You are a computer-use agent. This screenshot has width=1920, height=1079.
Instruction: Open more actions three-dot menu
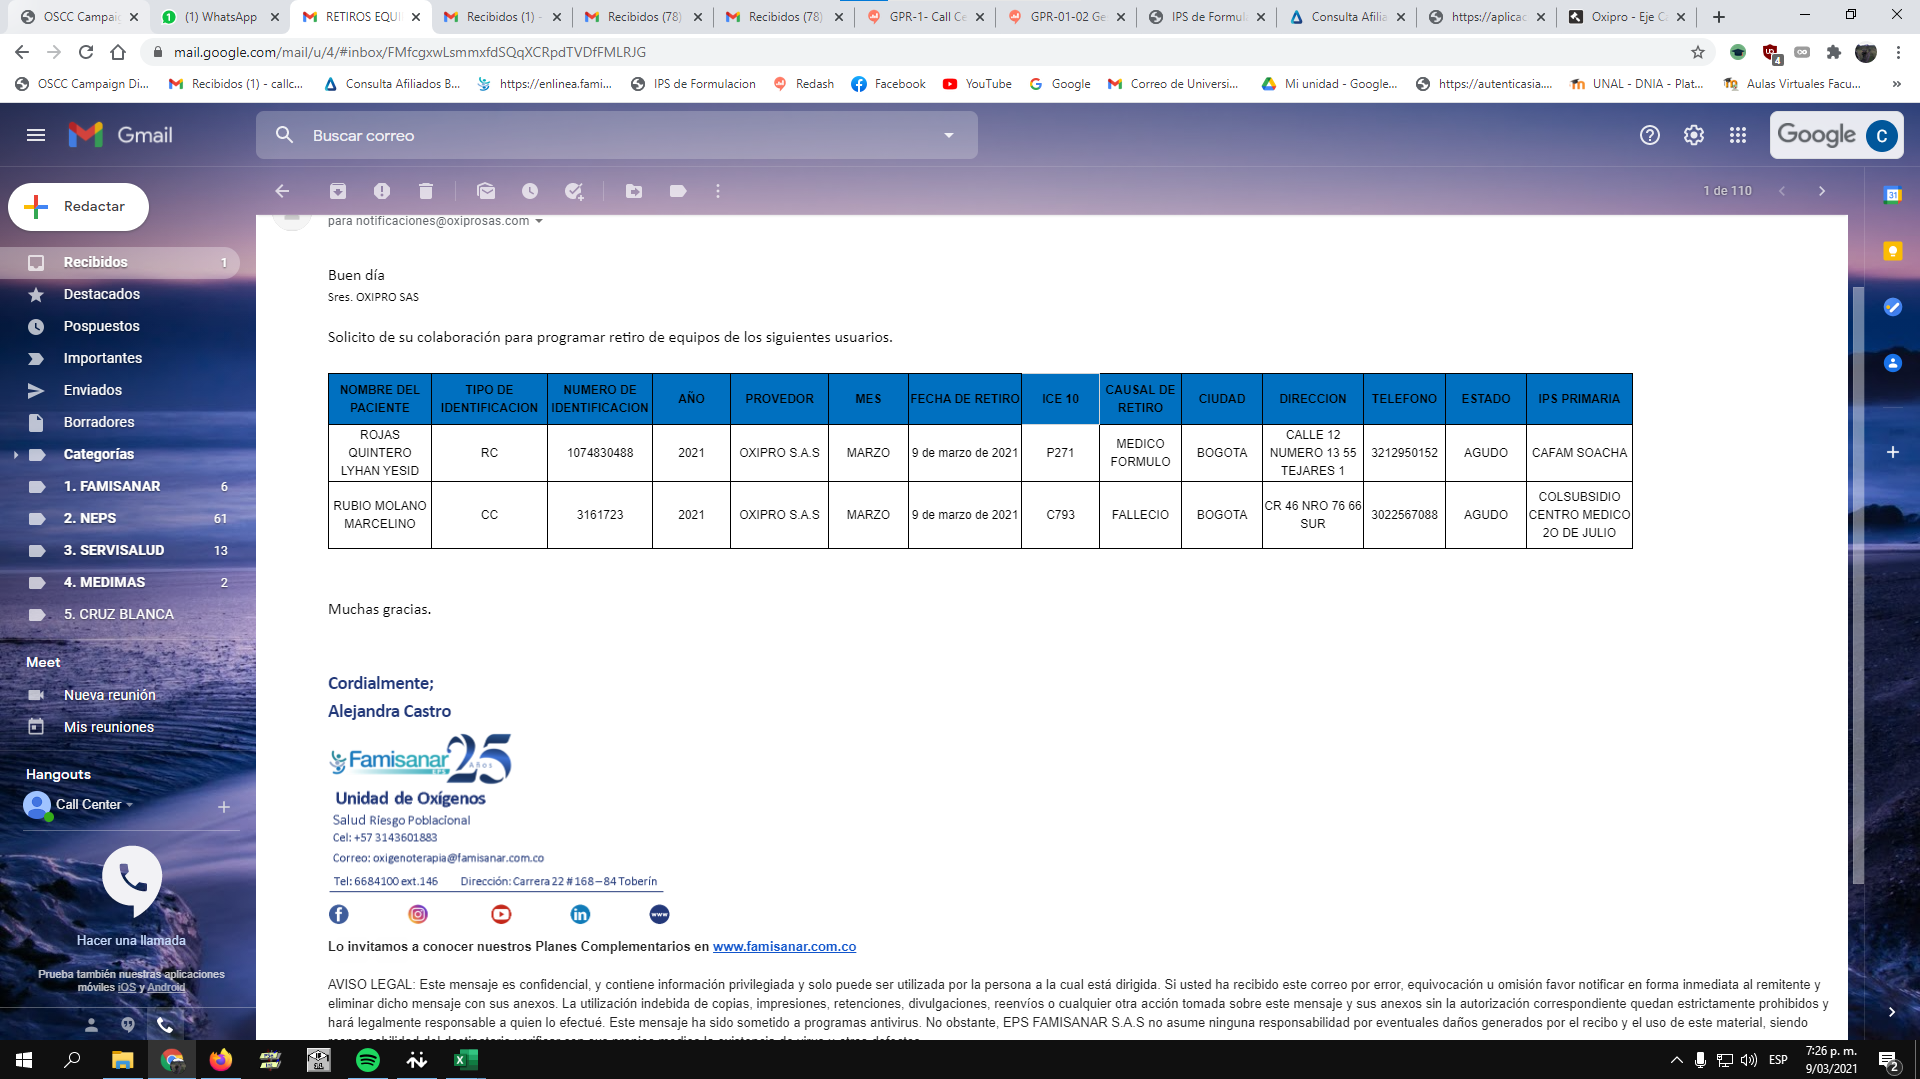tap(718, 191)
